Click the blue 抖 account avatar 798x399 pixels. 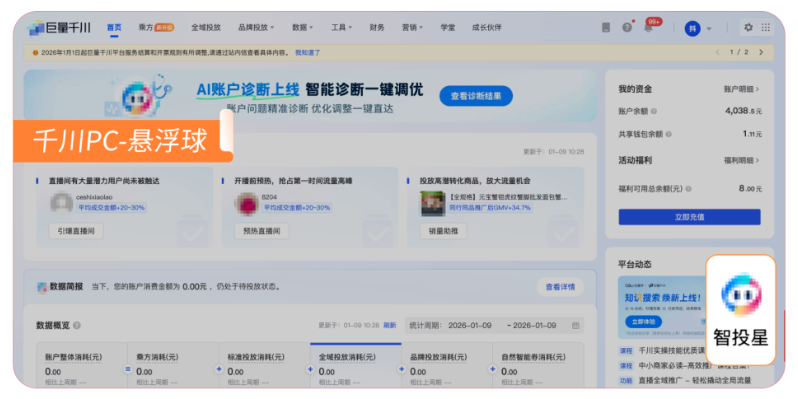692,28
